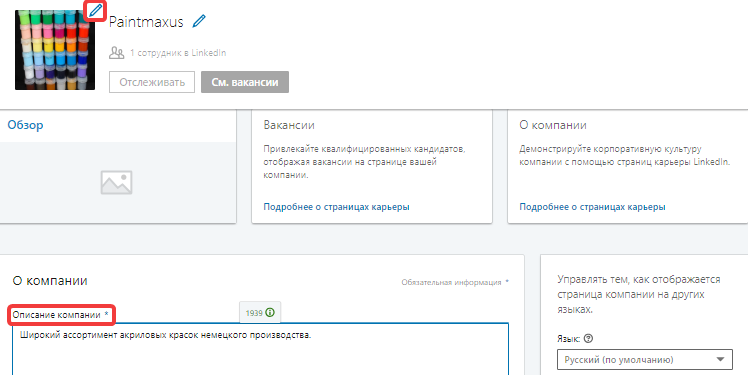The width and height of the screenshot is (748, 375).
Task: Edit the Paintmaxus company name with pencil icon
Action: coord(199,21)
